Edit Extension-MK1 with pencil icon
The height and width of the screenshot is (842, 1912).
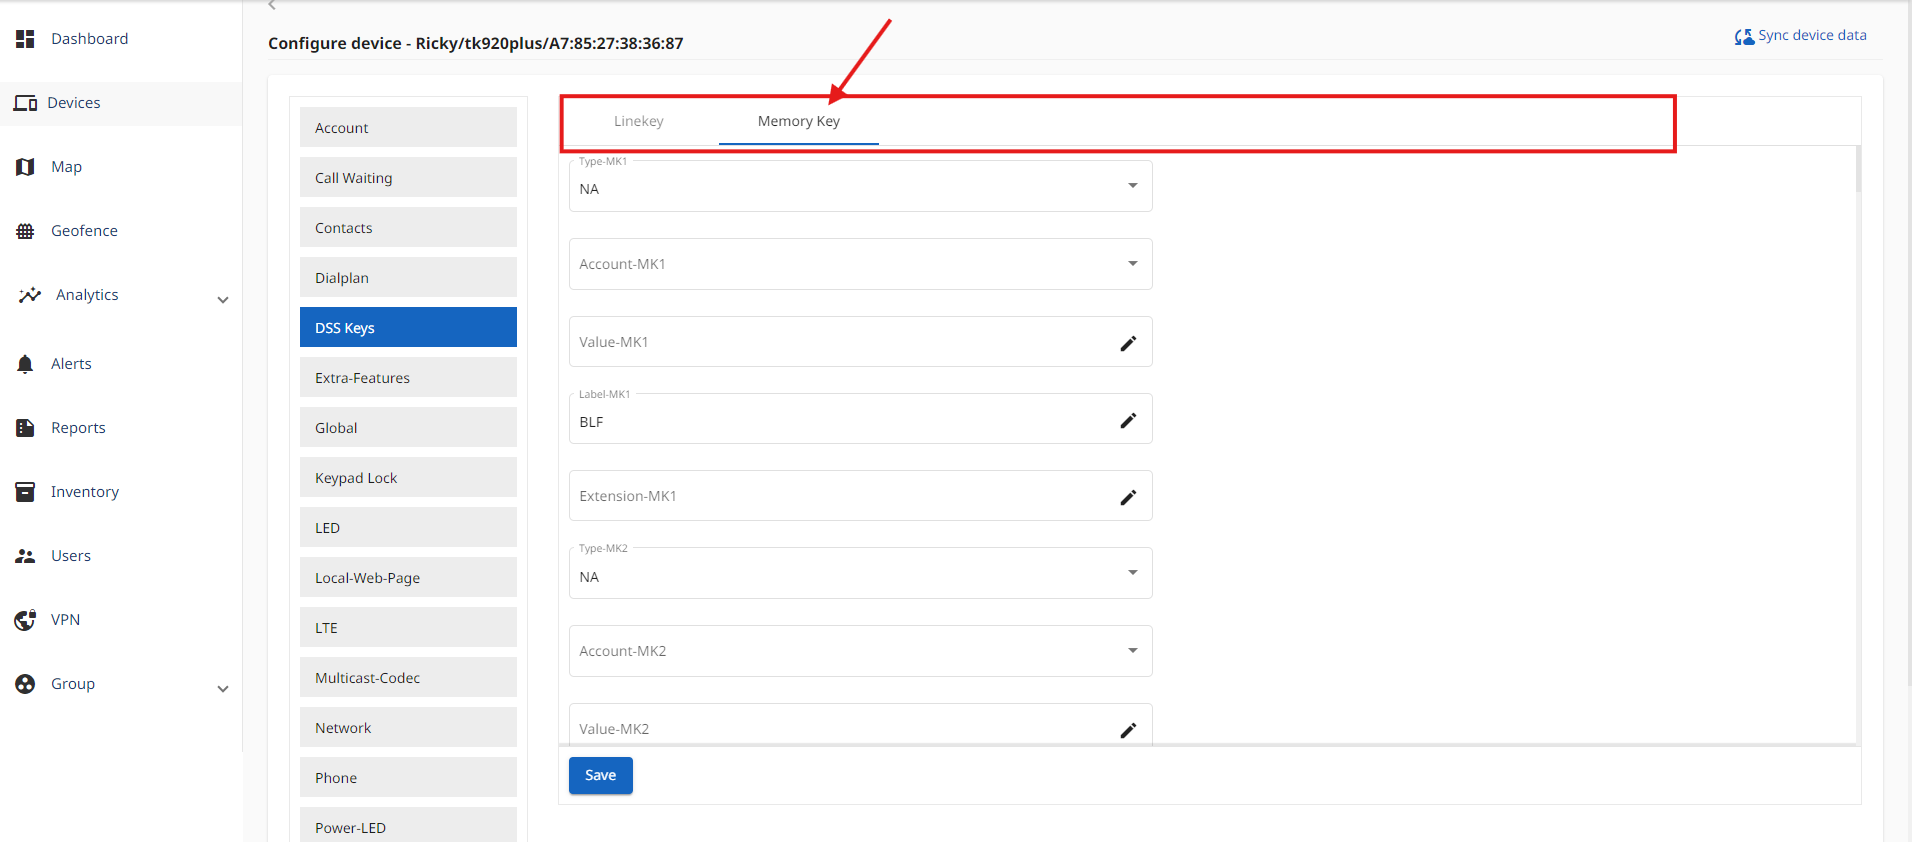pos(1128,497)
